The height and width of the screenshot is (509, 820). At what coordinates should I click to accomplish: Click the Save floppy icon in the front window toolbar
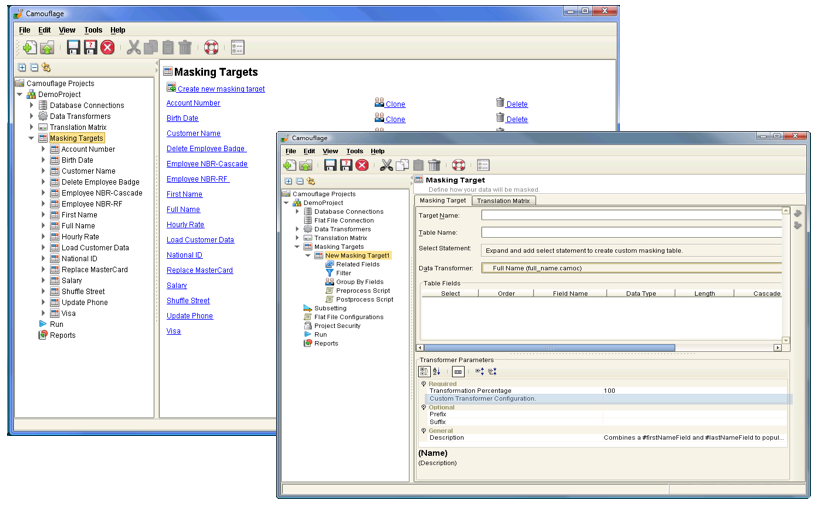click(330, 165)
